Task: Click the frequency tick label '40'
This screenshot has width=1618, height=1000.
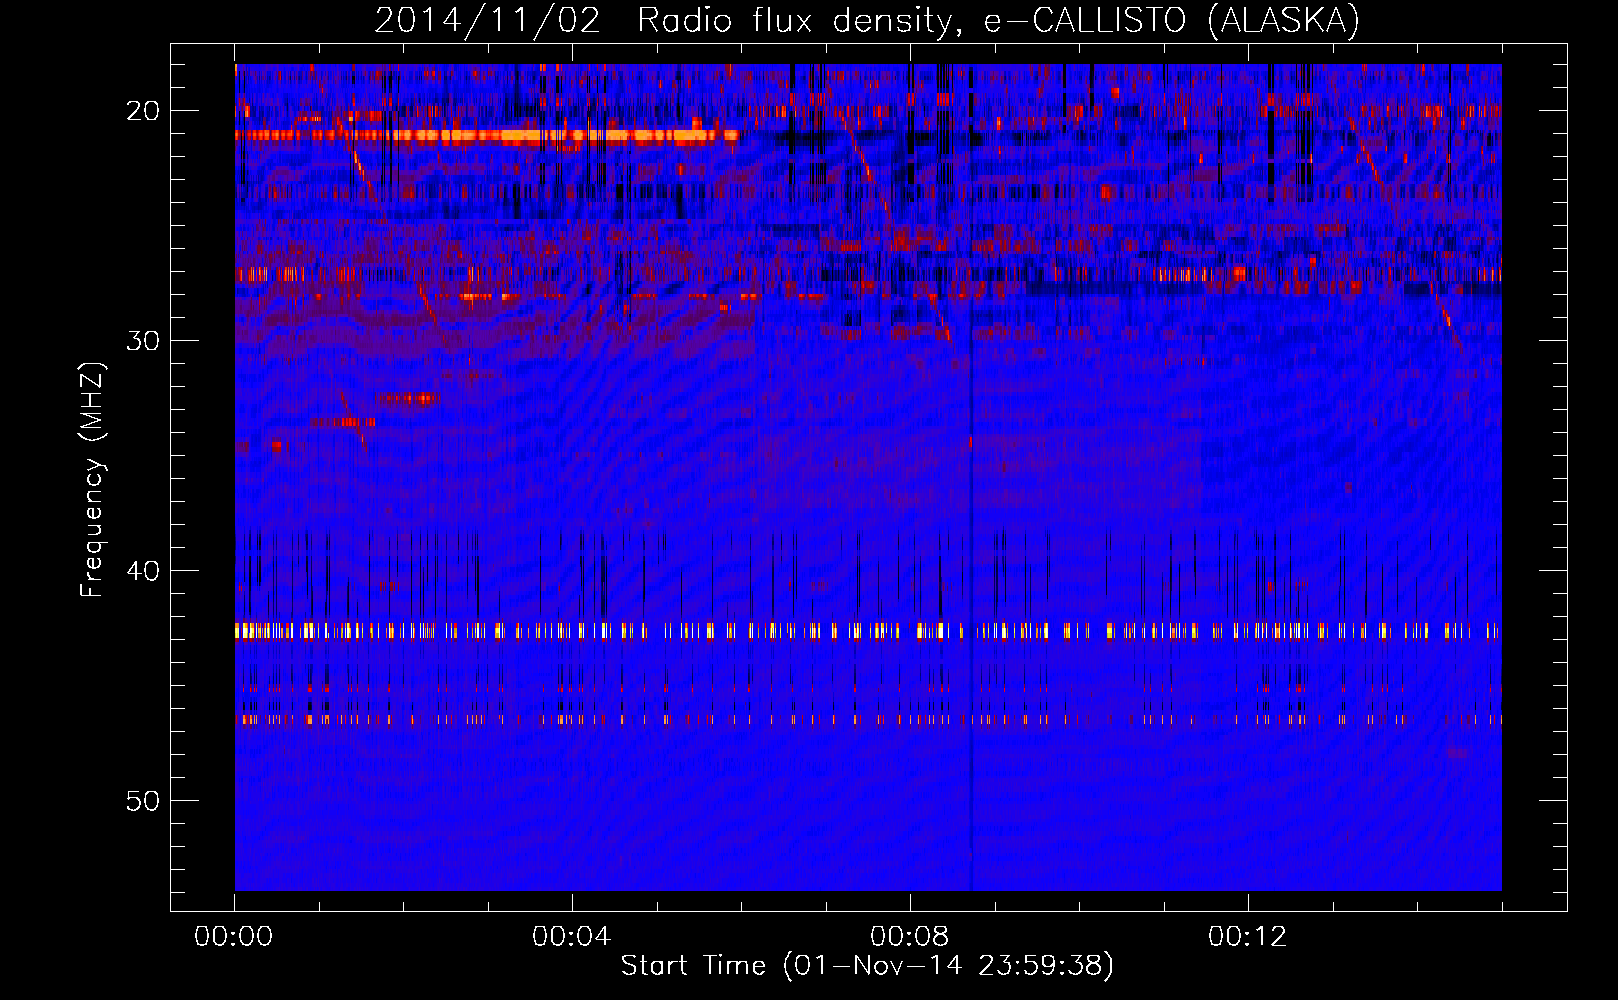Action: (143, 570)
